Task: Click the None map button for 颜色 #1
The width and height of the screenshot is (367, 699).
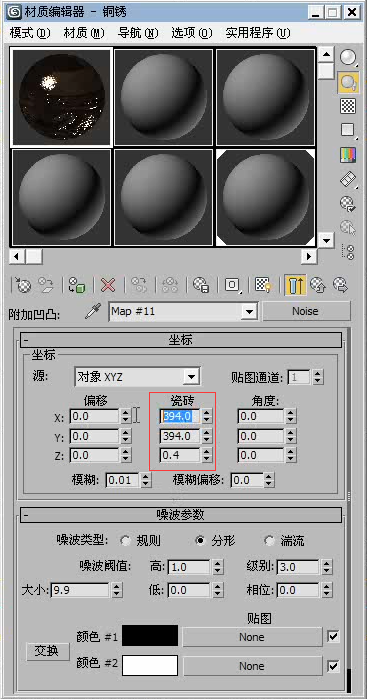Action: point(252,637)
